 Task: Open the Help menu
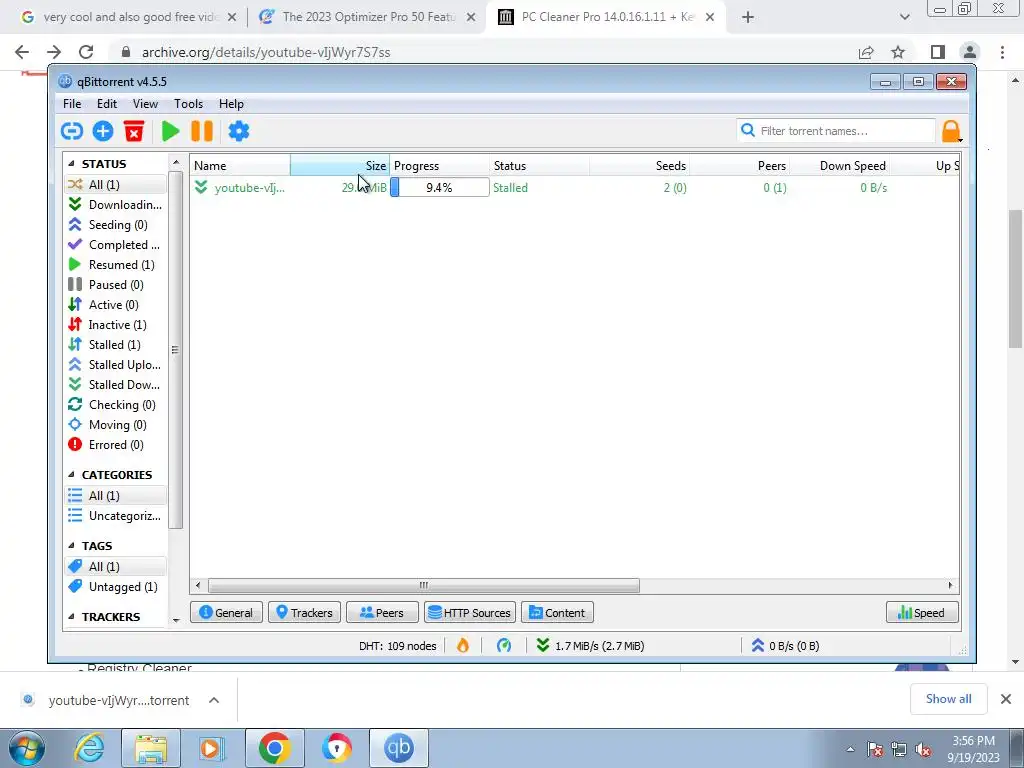231,104
